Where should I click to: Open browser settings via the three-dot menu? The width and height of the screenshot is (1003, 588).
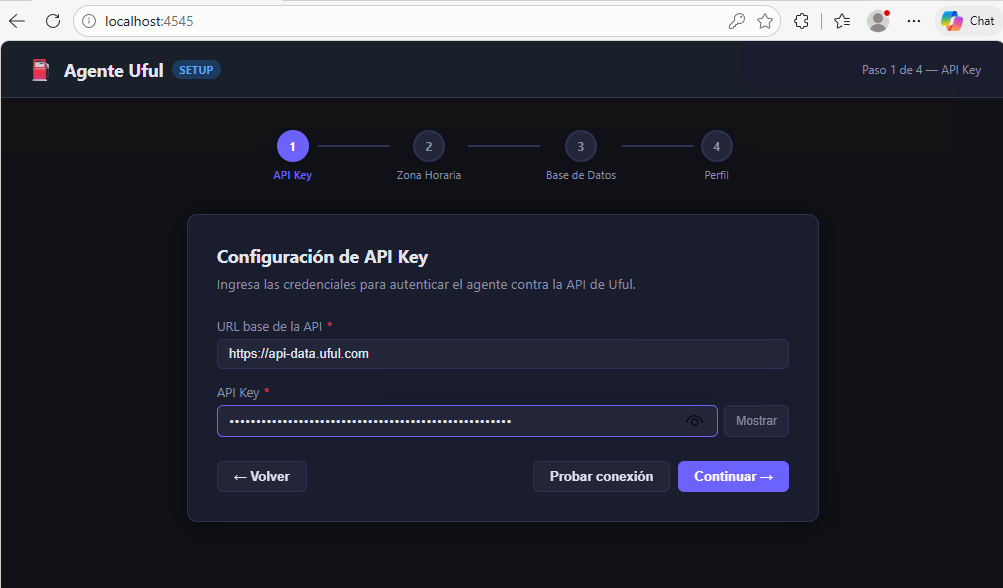pyautogui.click(x=913, y=20)
